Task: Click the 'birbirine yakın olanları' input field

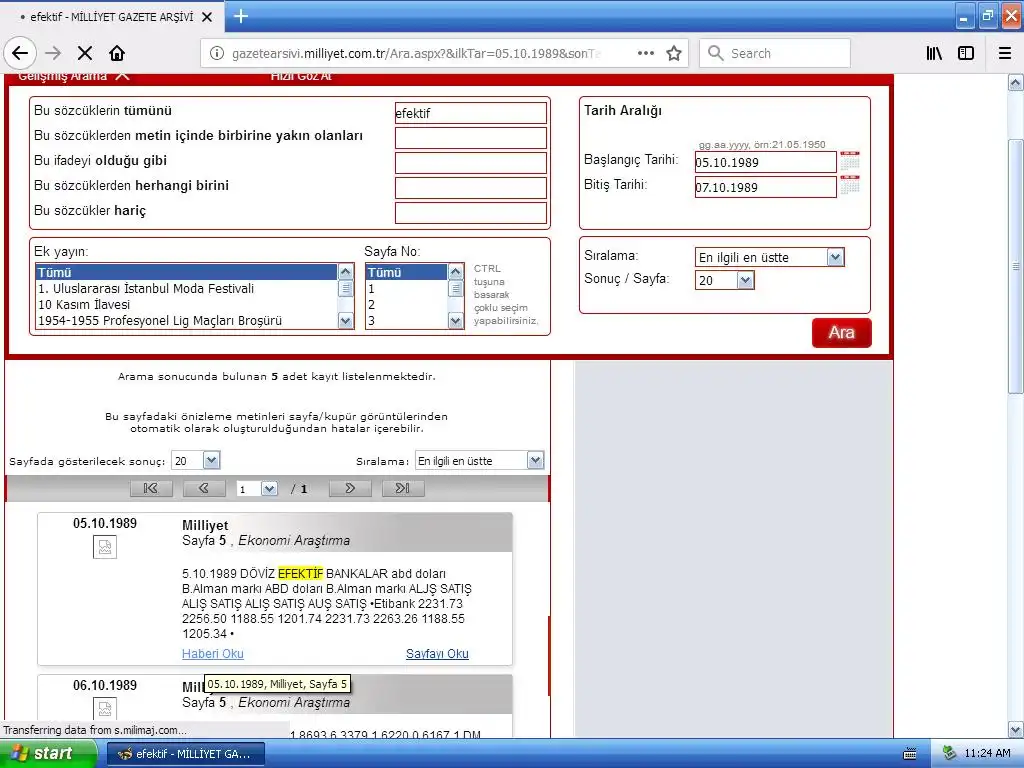Action: (x=471, y=138)
